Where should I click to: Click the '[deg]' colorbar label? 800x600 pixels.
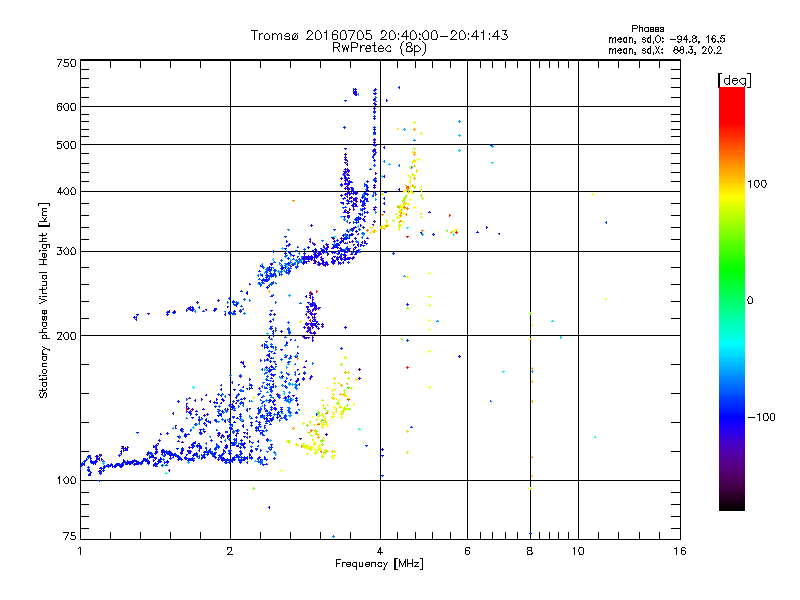coord(734,80)
